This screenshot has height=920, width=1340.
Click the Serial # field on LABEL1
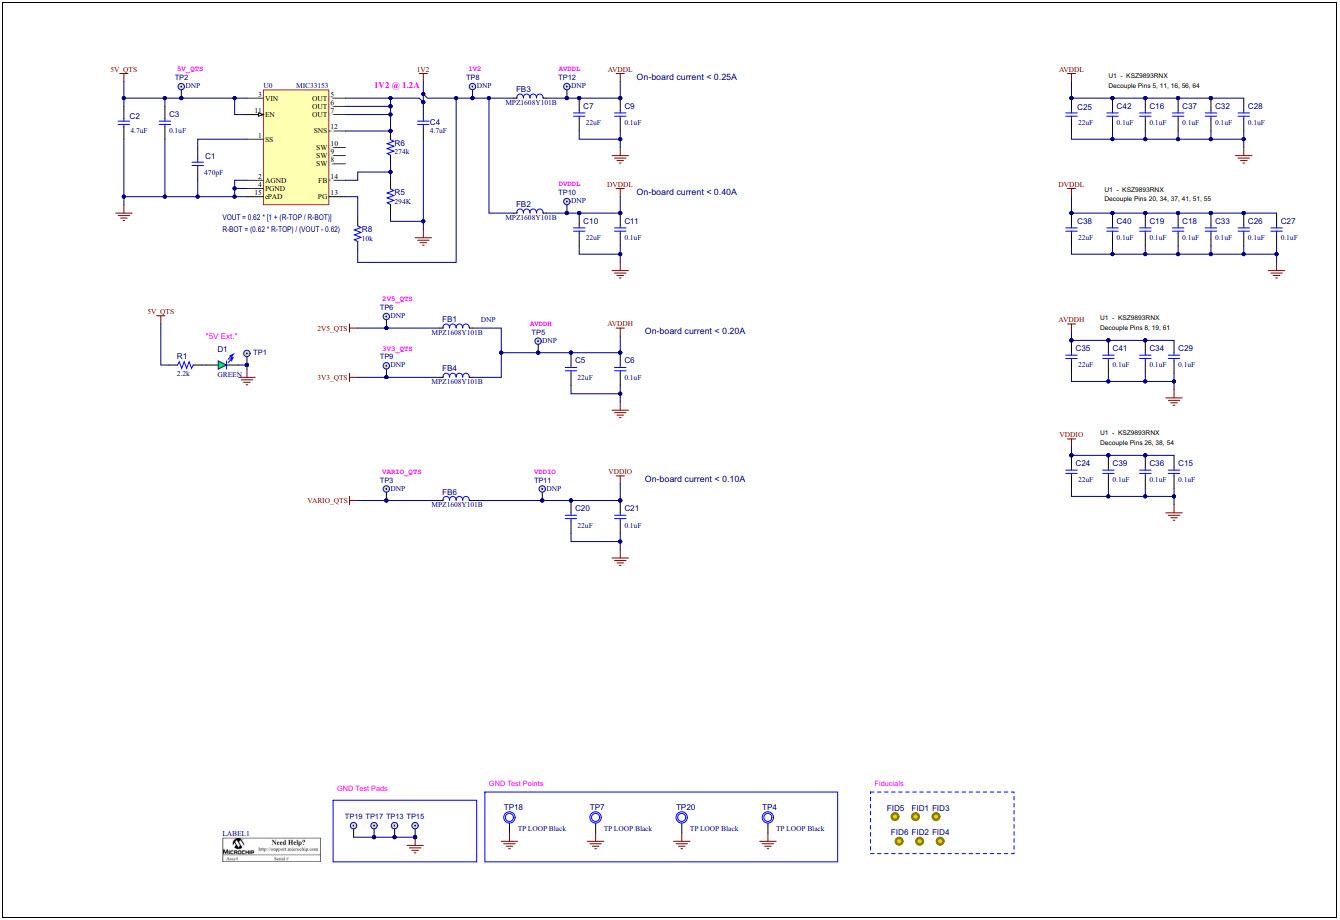[x=282, y=858]
